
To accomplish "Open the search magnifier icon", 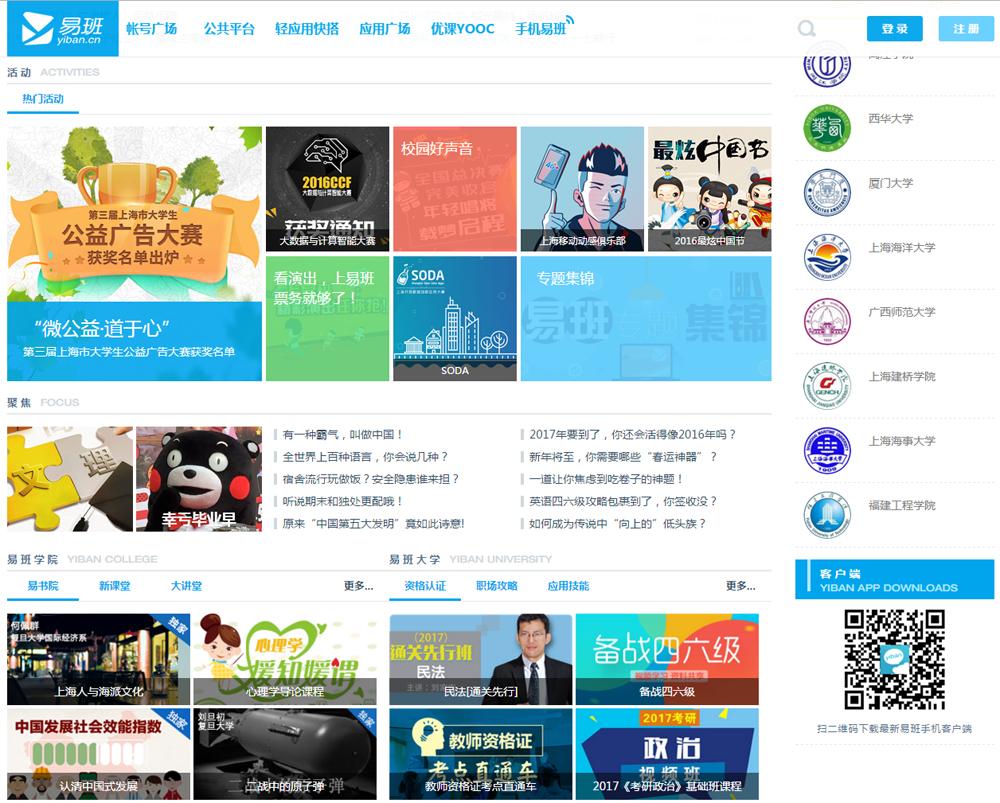I will click(807, 29).
